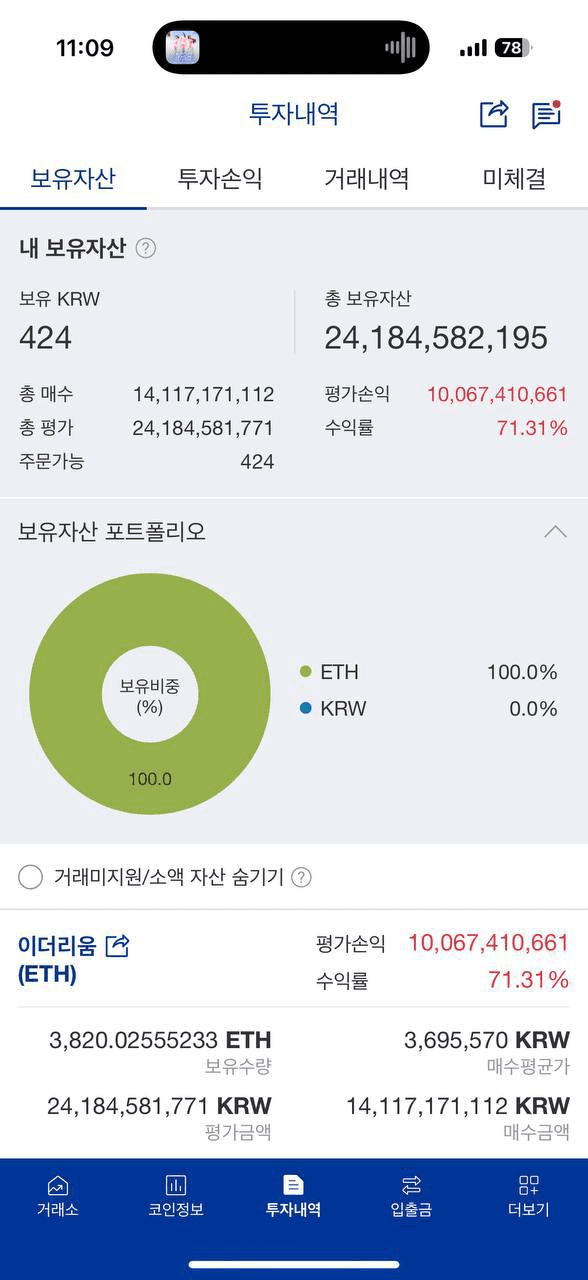The width and height of the screenshot is (588, 1280).
Task: Click the green ETH donut chart segment
Action: [x=150, y=775]
